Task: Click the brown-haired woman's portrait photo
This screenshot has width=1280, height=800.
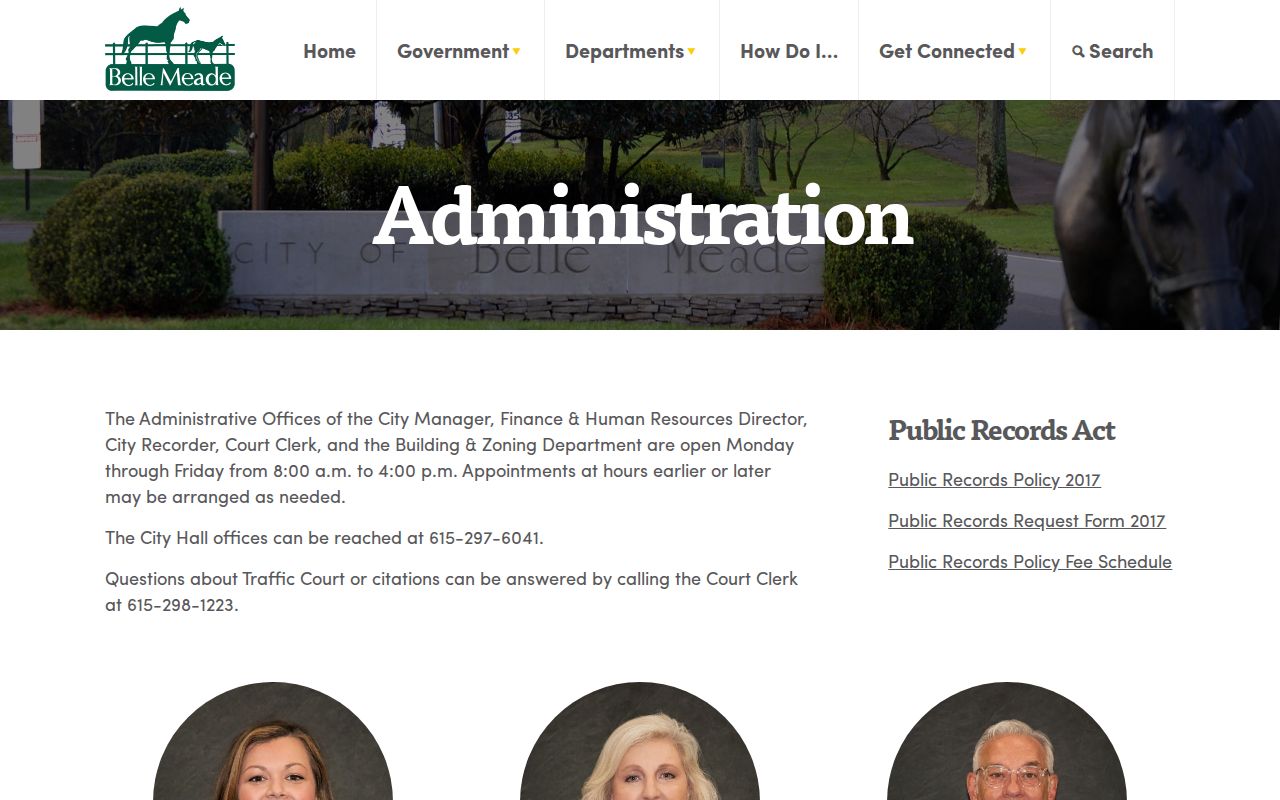Action: tap(273, 741)
